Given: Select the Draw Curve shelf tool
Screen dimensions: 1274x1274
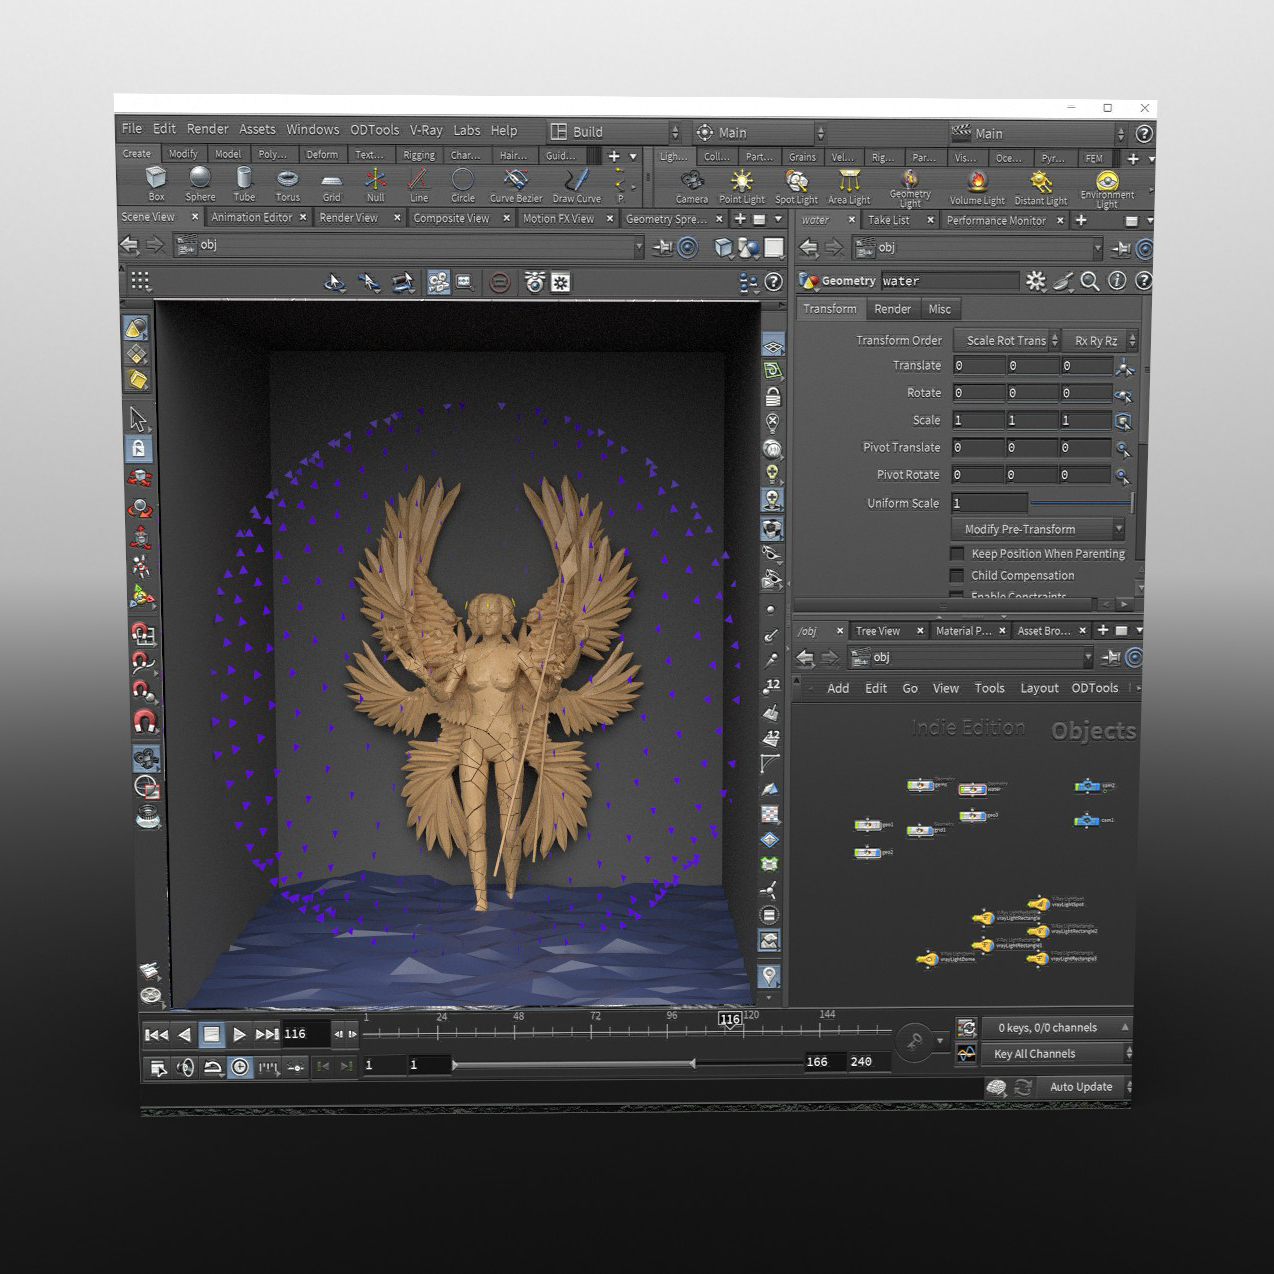Looking at the screenshot, I should [576, 182].
